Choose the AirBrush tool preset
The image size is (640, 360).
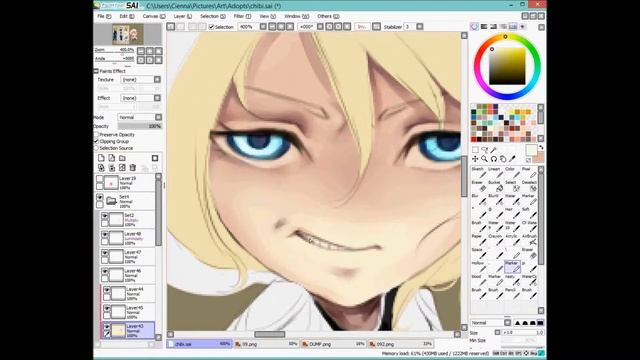coord(529,240)
